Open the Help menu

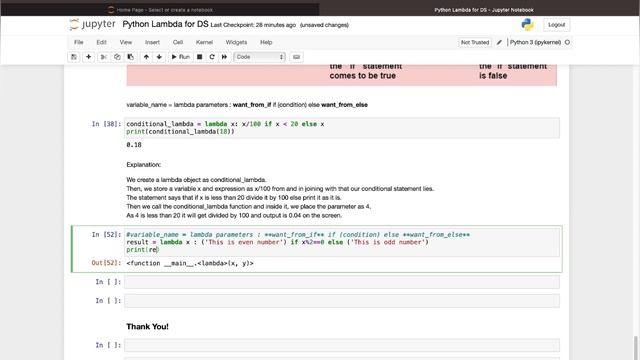tap(266, 42)
